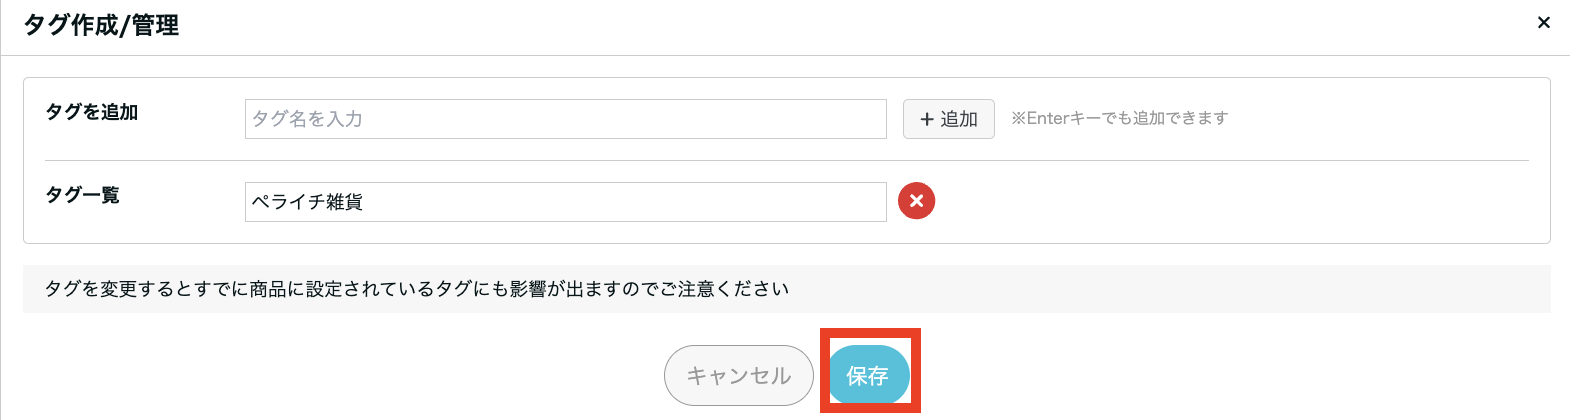Cancel with the キャンセル button

coord(738,376)
